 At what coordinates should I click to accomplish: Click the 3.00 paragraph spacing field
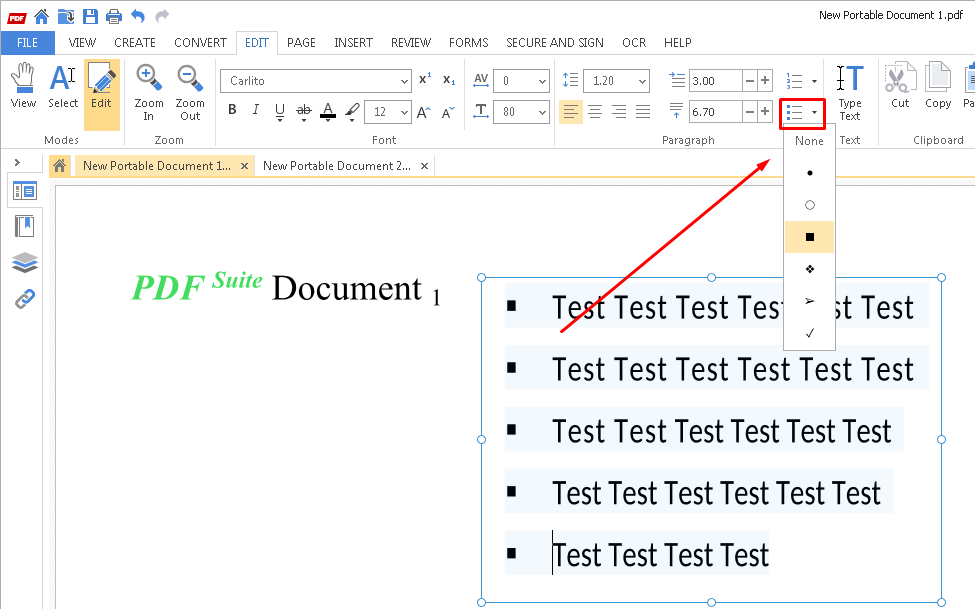pos(716,81)
